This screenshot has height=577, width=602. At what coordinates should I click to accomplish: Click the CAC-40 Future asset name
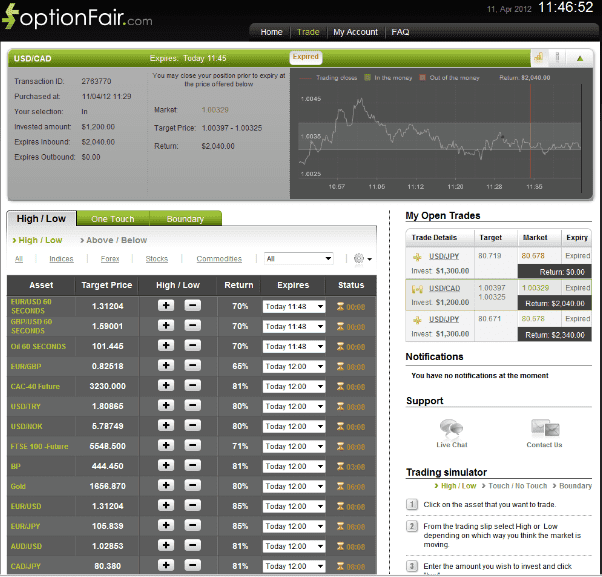[x=35, y=386]
